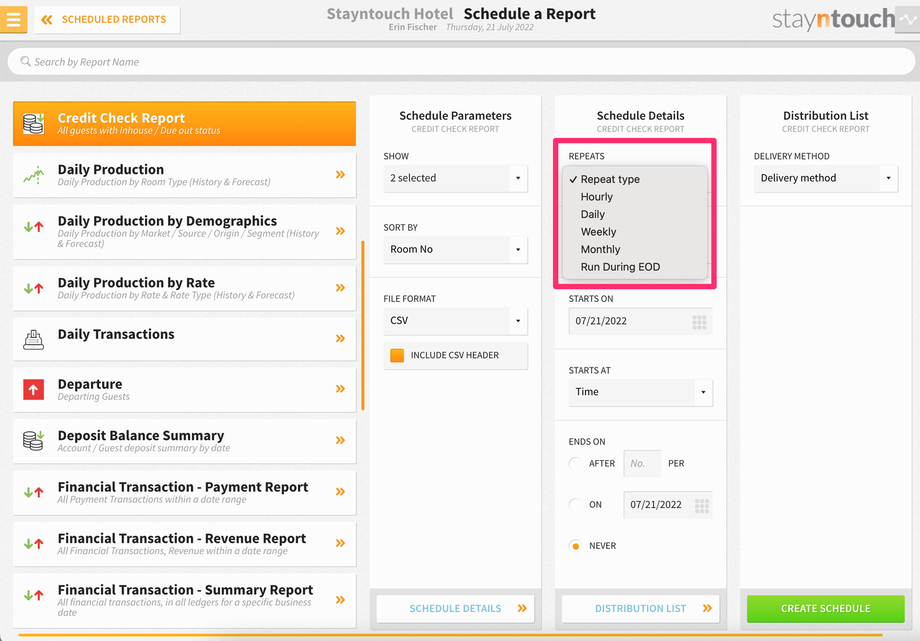Click the After 'No.' count field
The height and width of the screenshot is (641, 920).
[642, 464]
